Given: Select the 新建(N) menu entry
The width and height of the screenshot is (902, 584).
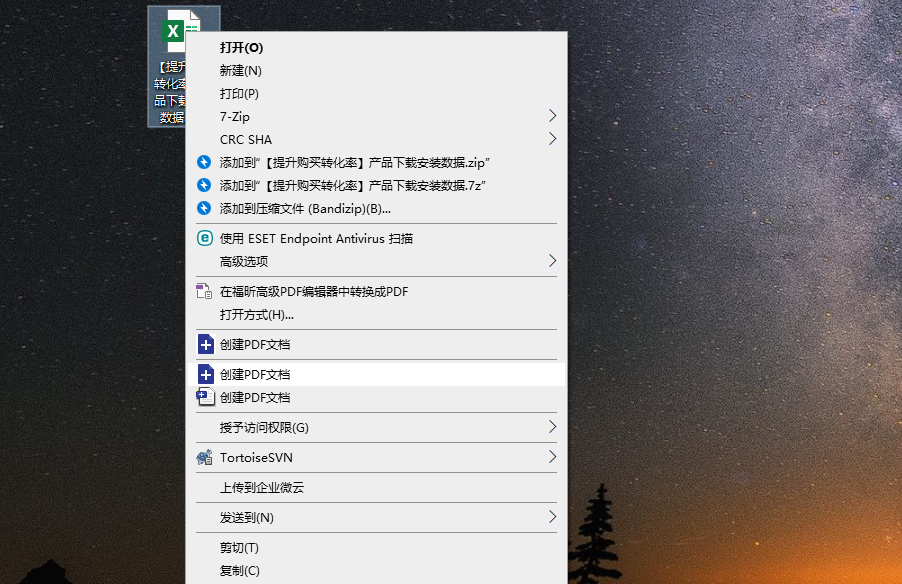Looking at the screenshot, I should coord(240,70).
